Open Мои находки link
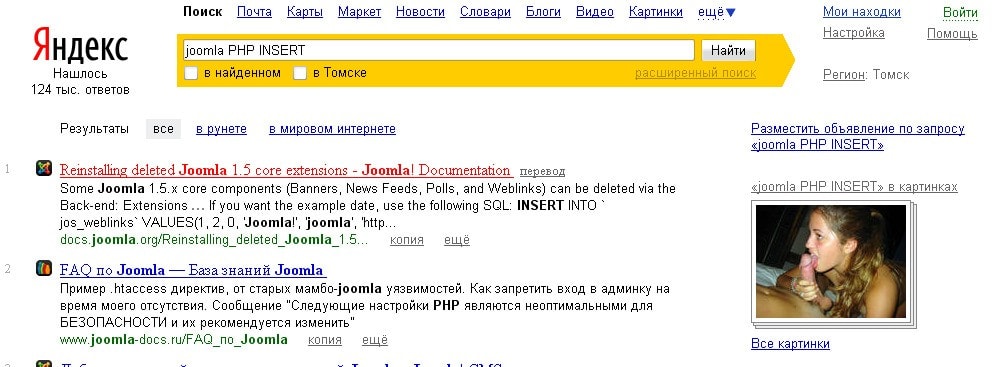The height and width of the screenshot is (367, 1001). 862,11
